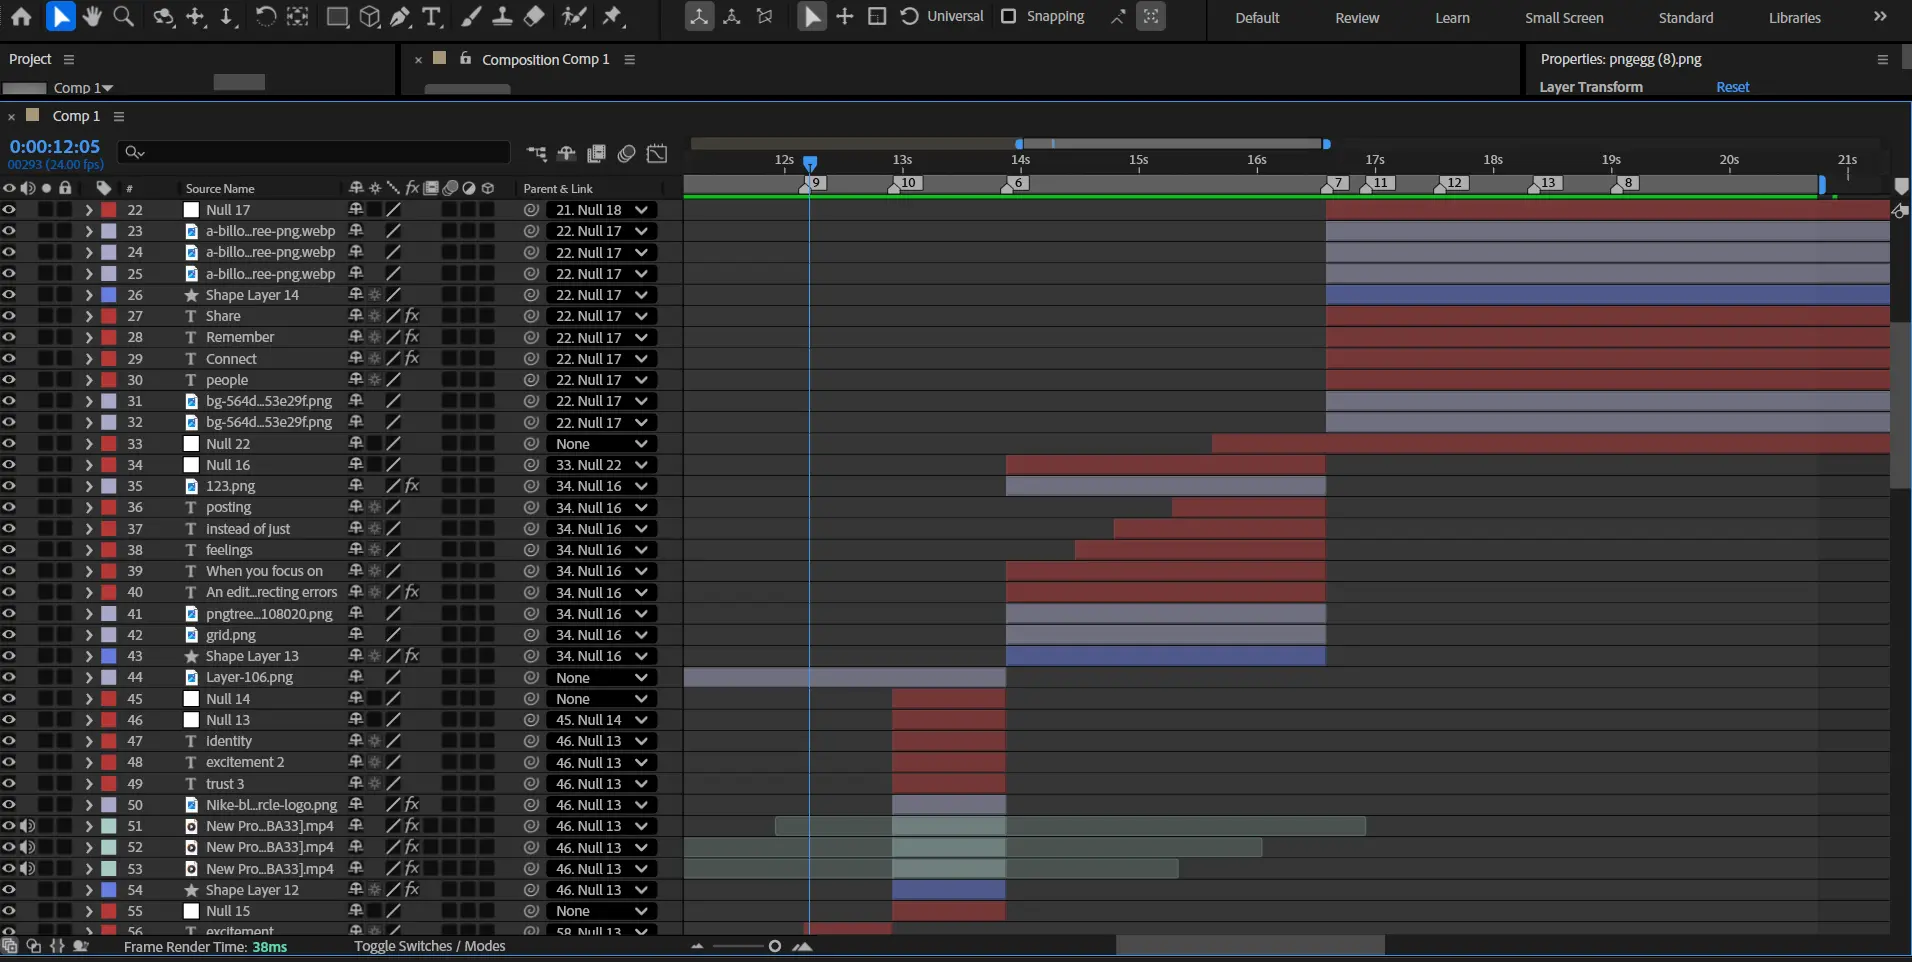Pick the Pen tool
This screenshot has width=1912, height=962.
400,16
